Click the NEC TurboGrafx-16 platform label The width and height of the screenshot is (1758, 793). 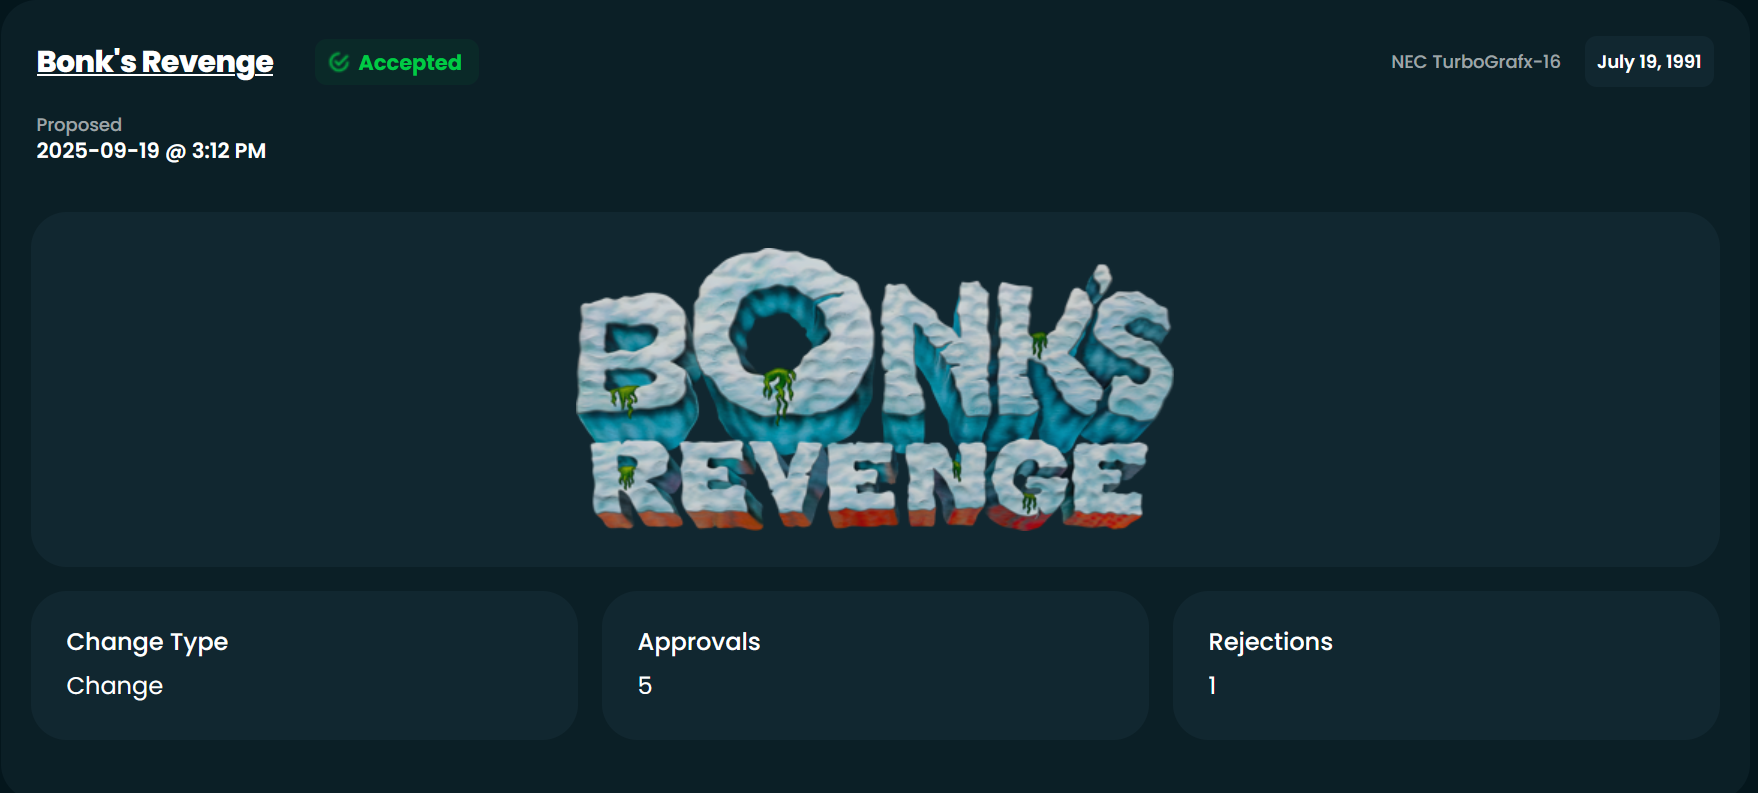pyautogui.click(x=1475, y=62)
